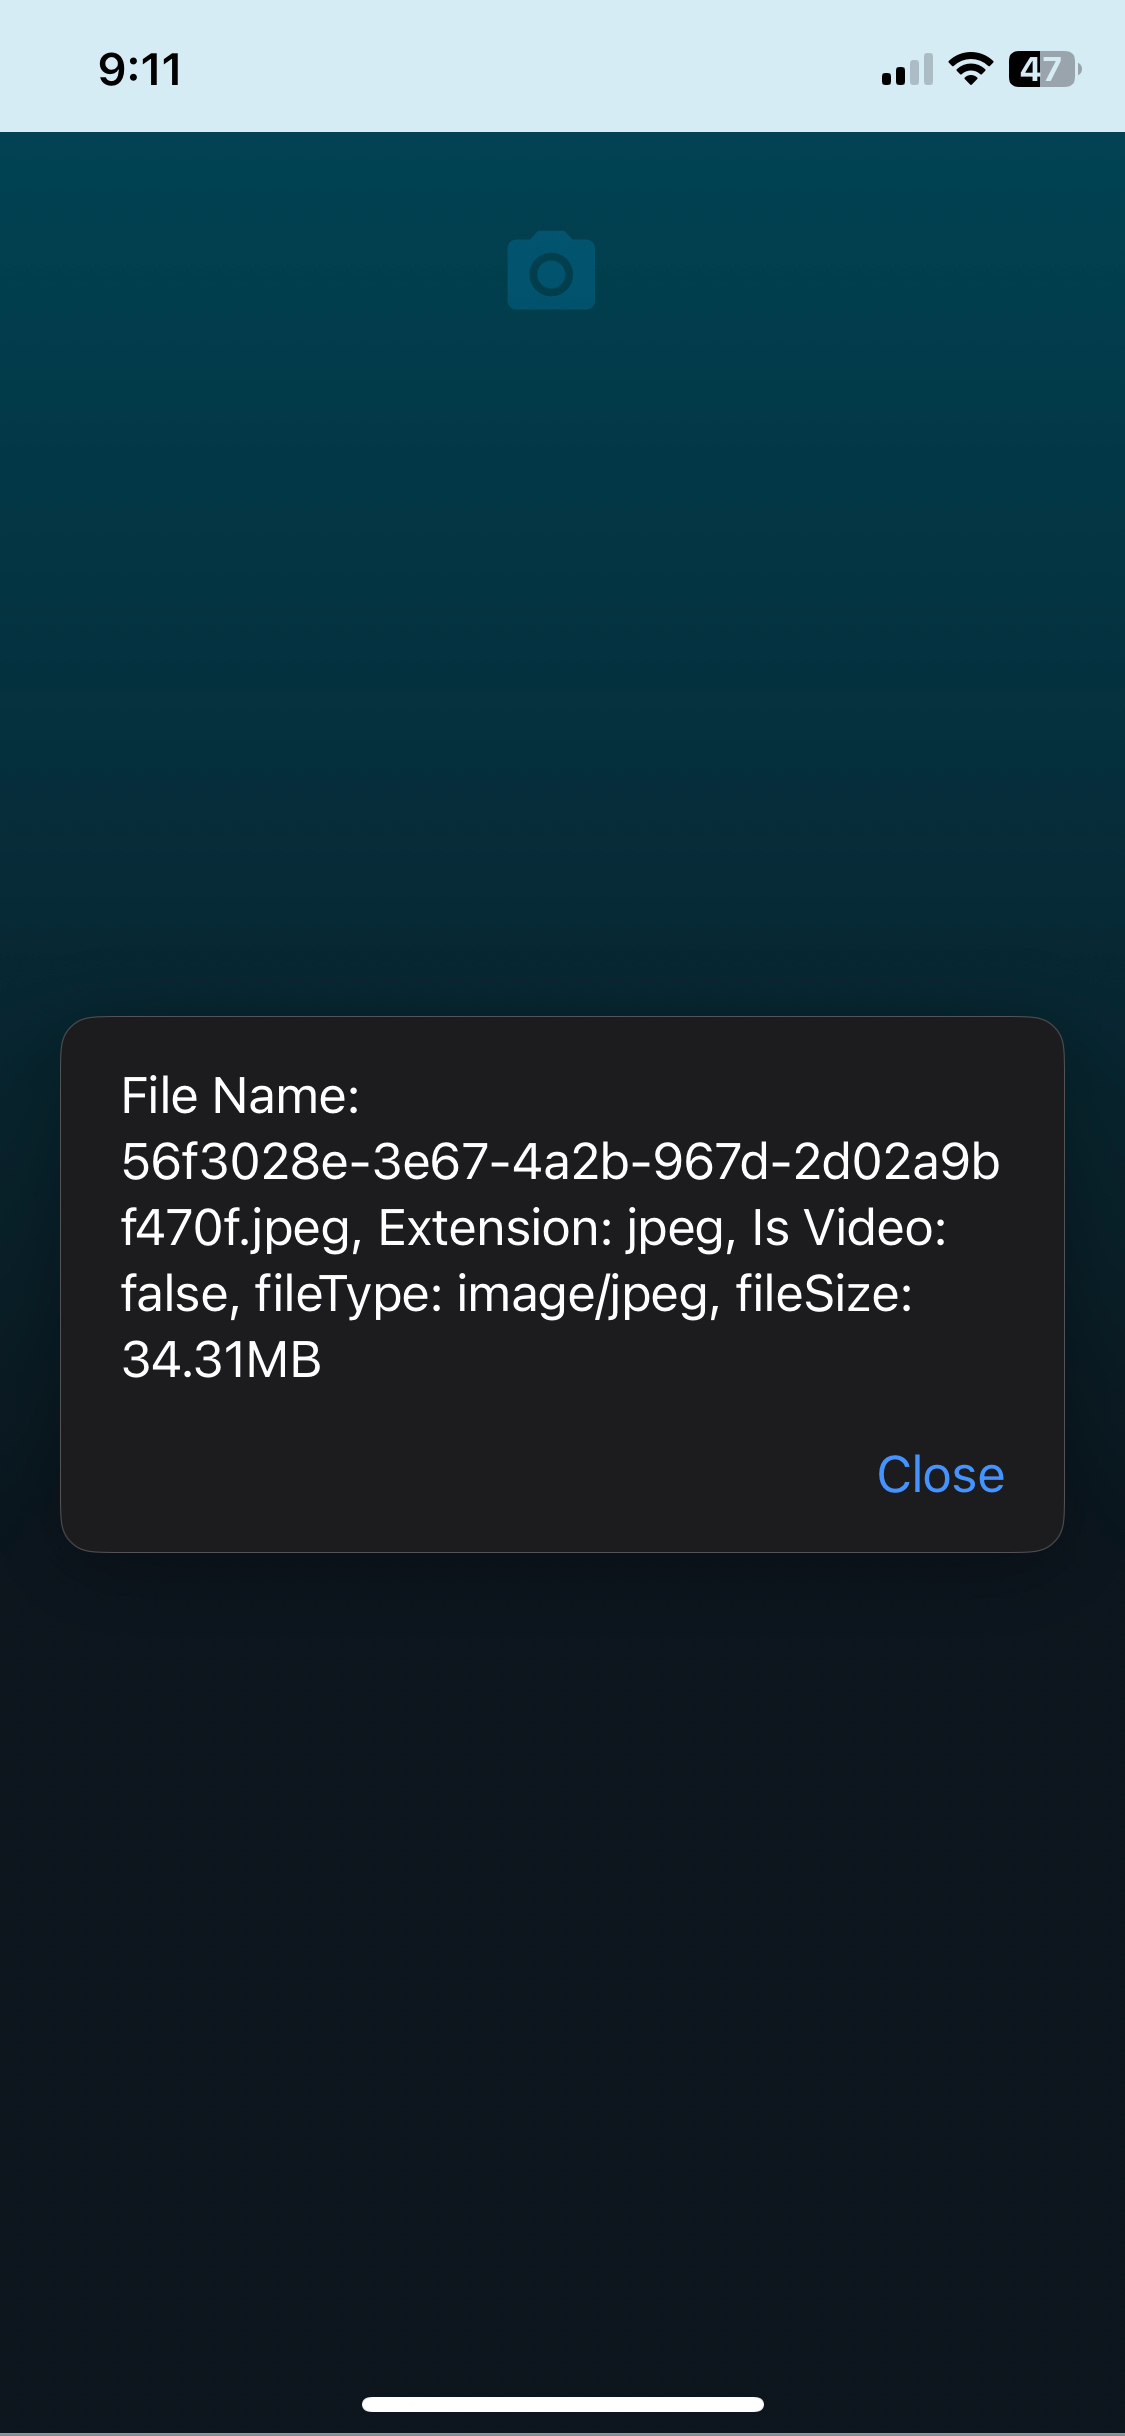This screenshot has height=2436, width=1125.
Task: Tap the dark area below the dialog
Action: coord(562,1900)
